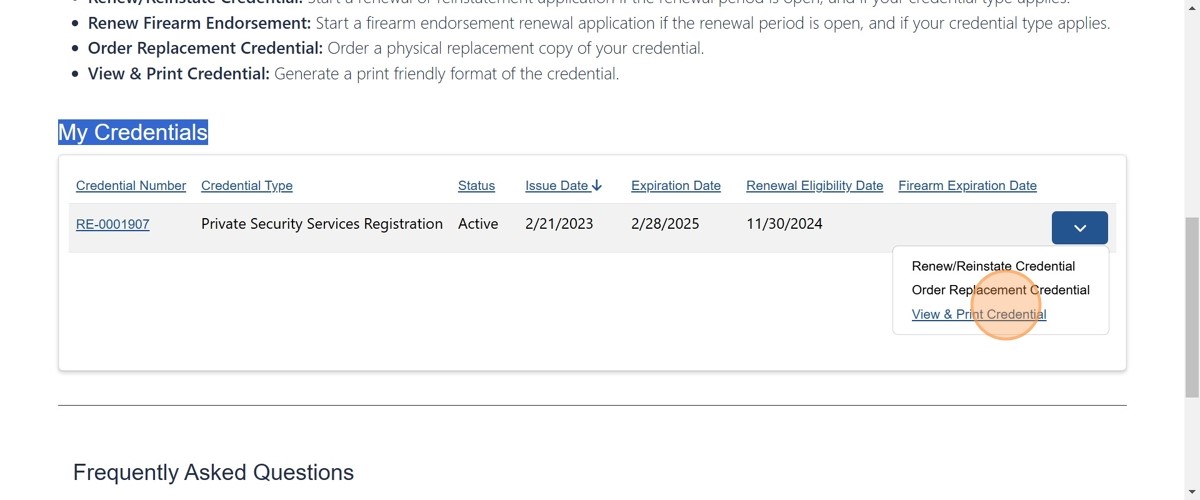Click the Issue Date sort arrow icon
This screenshot has width=1200, height=500.
pyautogui.click(x=597, y=185)
